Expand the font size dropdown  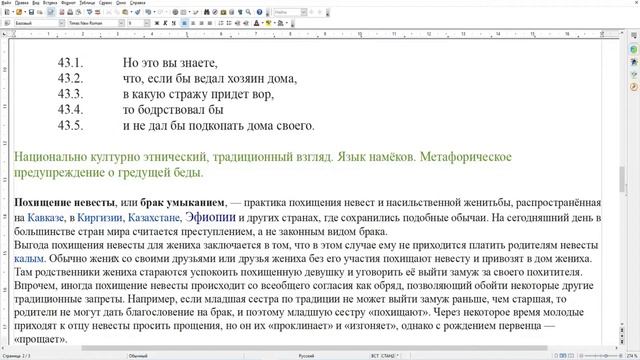[x=147, y=23]
